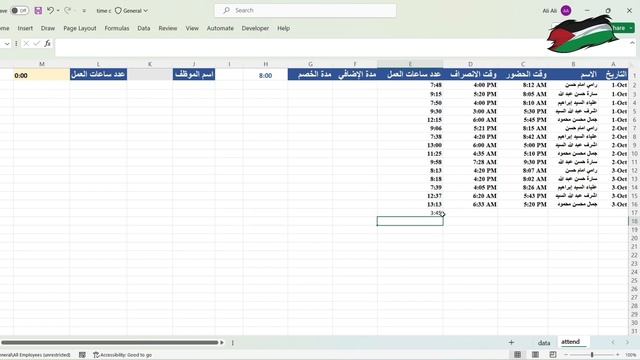This screenshot has height=360, width=640.
Task: Click the macro recording status bar icon
Action: (x=82, y=355)
